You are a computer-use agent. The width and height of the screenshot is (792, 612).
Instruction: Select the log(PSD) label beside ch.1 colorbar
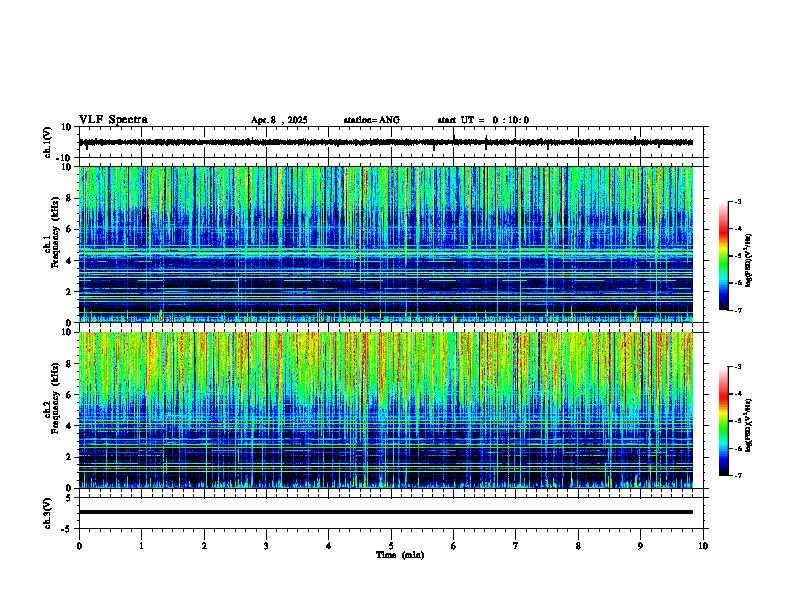[749, 261]
